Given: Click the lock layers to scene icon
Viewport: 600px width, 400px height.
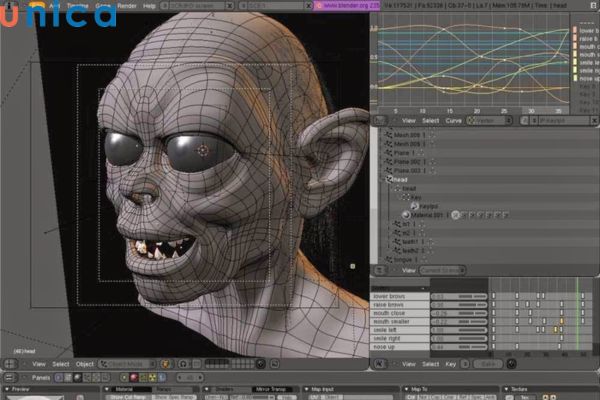Looking at the screenshot, I should pos(261,364).
